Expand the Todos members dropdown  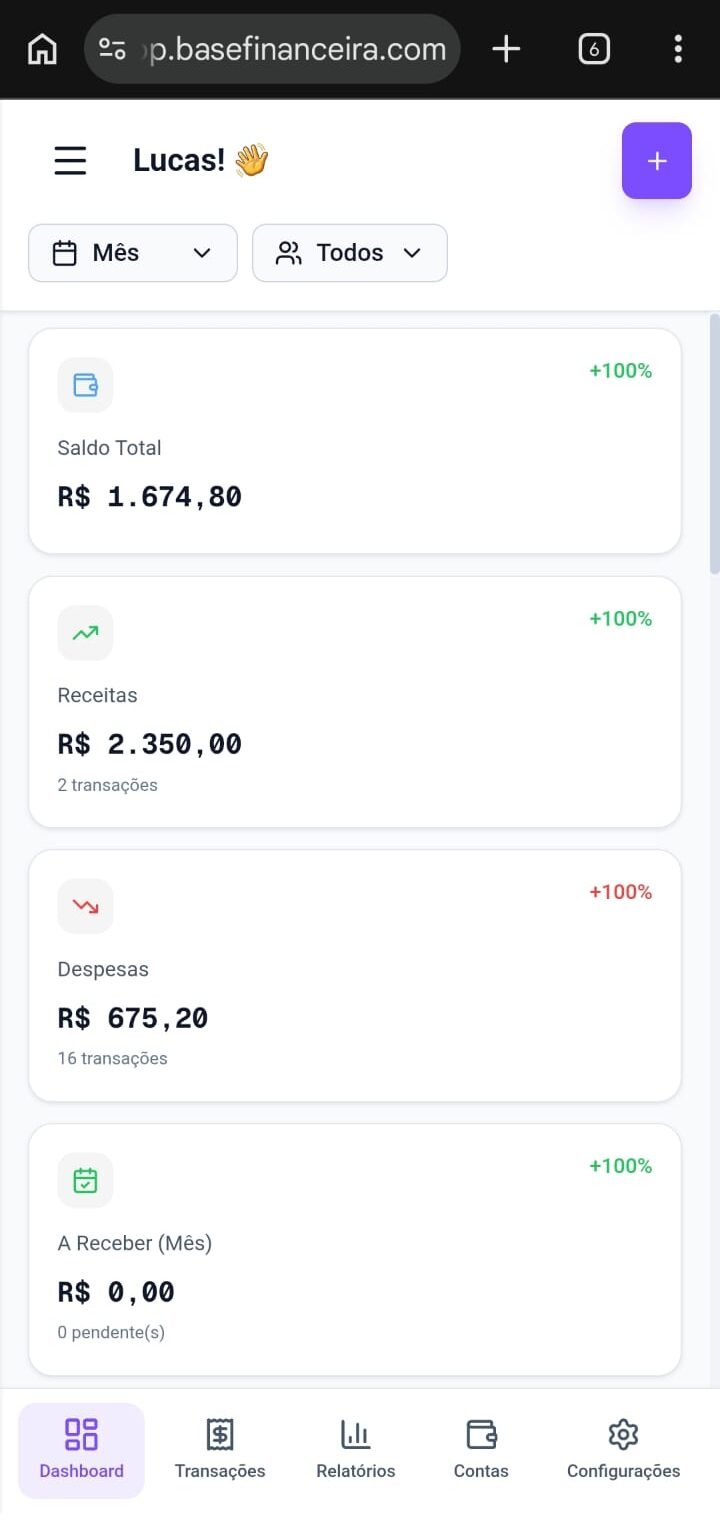tap(349, 253)
